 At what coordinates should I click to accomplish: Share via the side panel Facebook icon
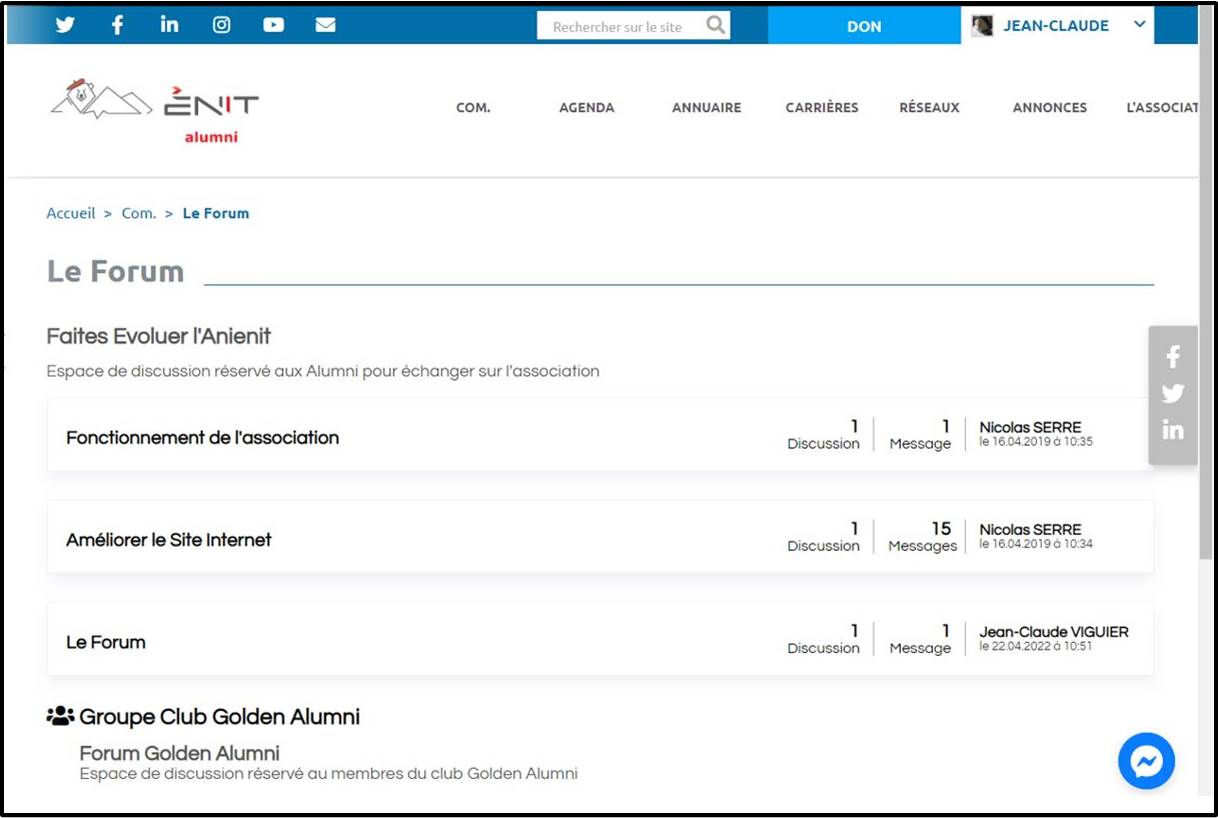click(1173, 356)
